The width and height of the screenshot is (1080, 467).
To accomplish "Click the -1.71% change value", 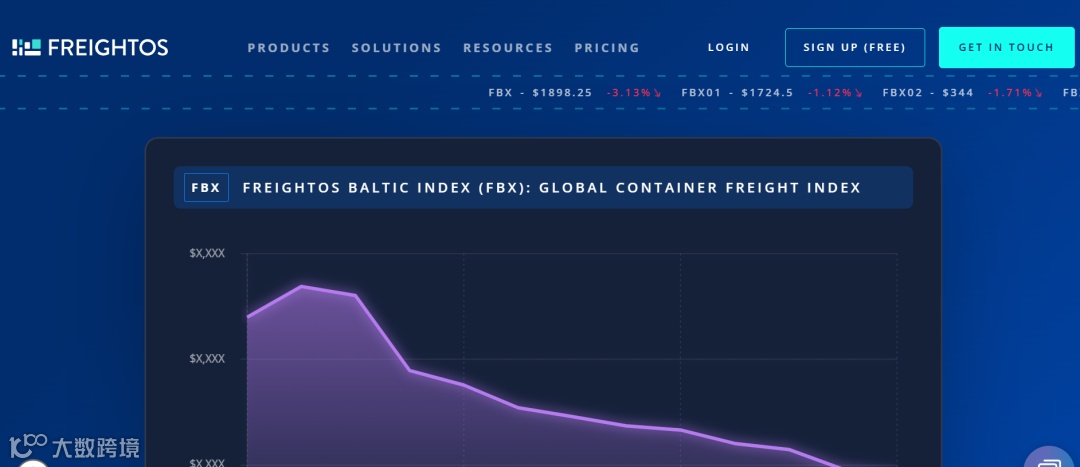I will point(1015,92).
